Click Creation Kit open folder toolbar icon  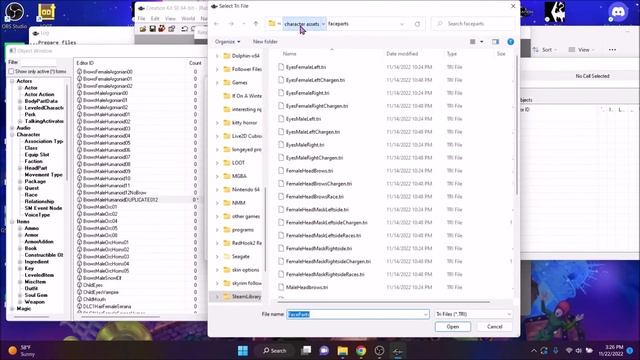click(142, 29)
